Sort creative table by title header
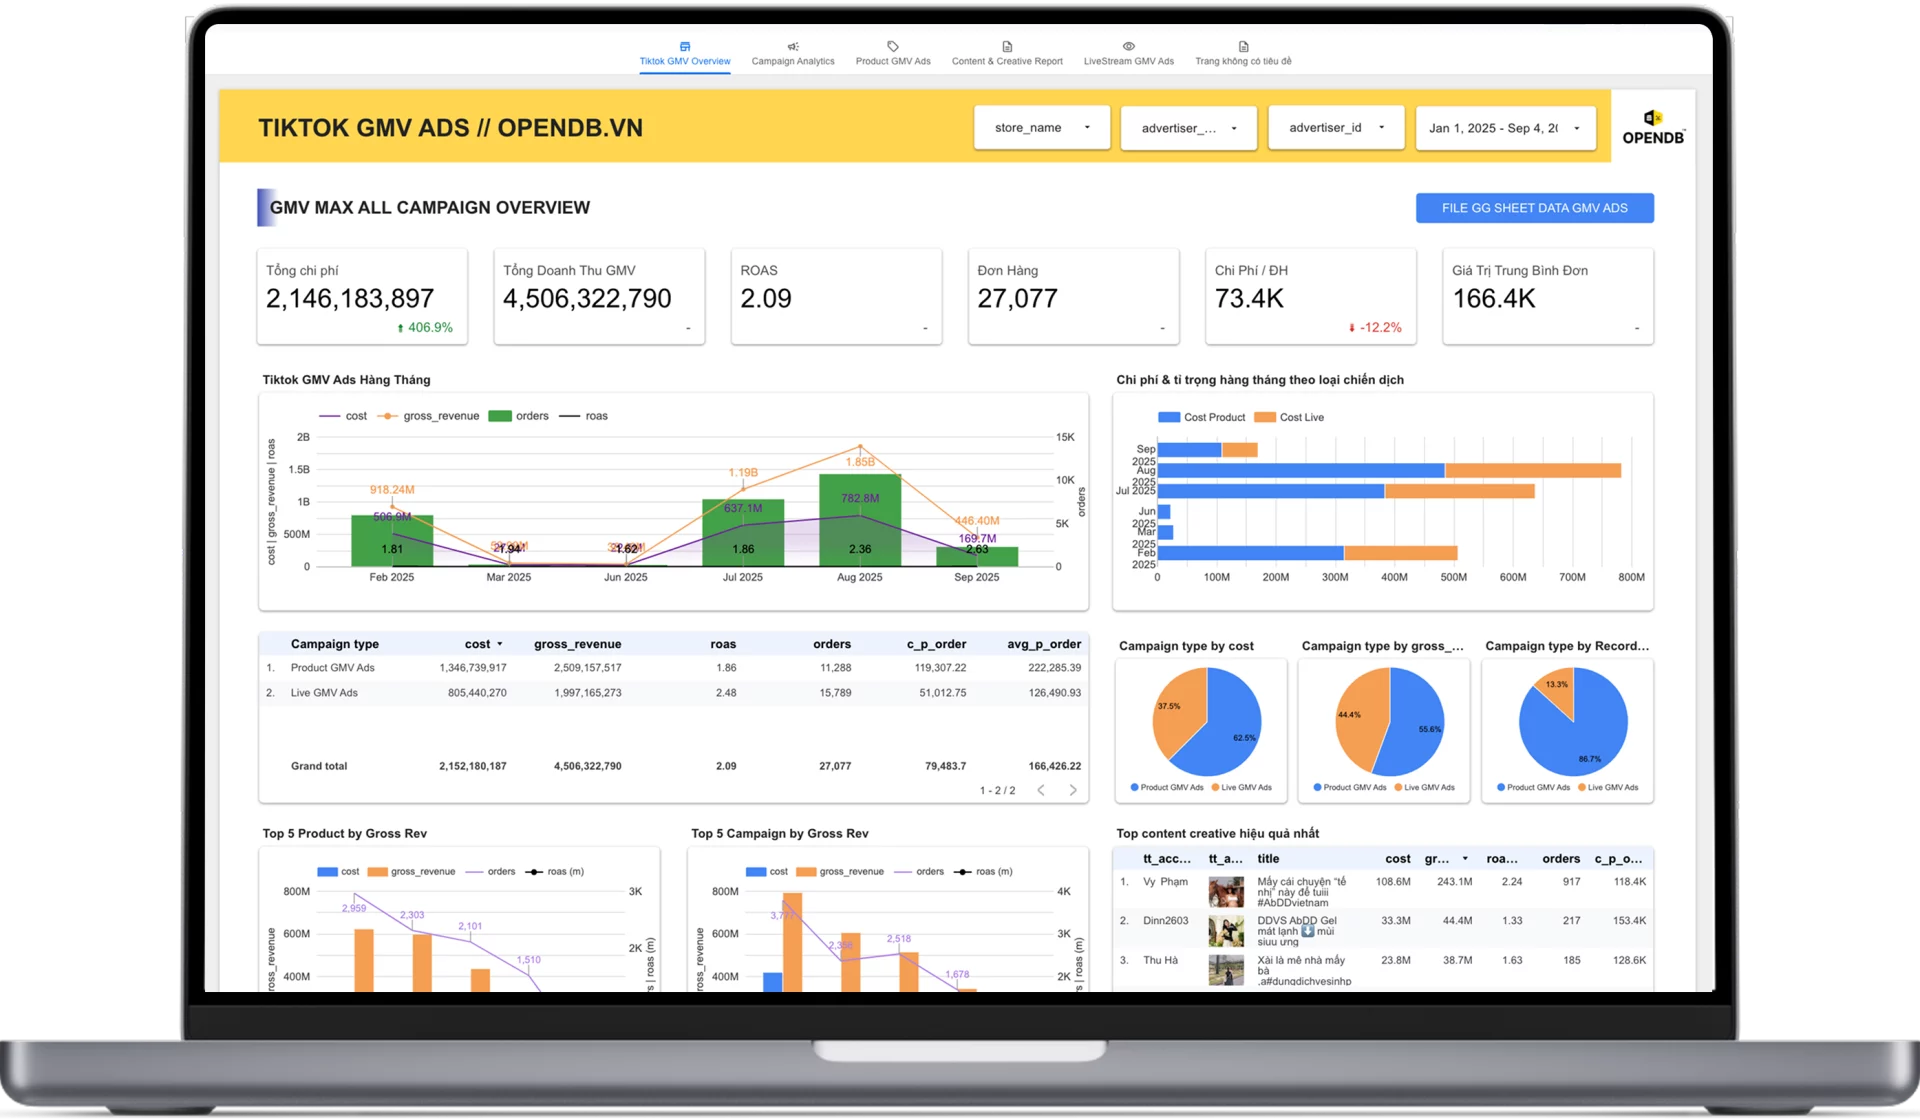This screenshot has height=1120, width=1920. click(x=1268, y=859)
